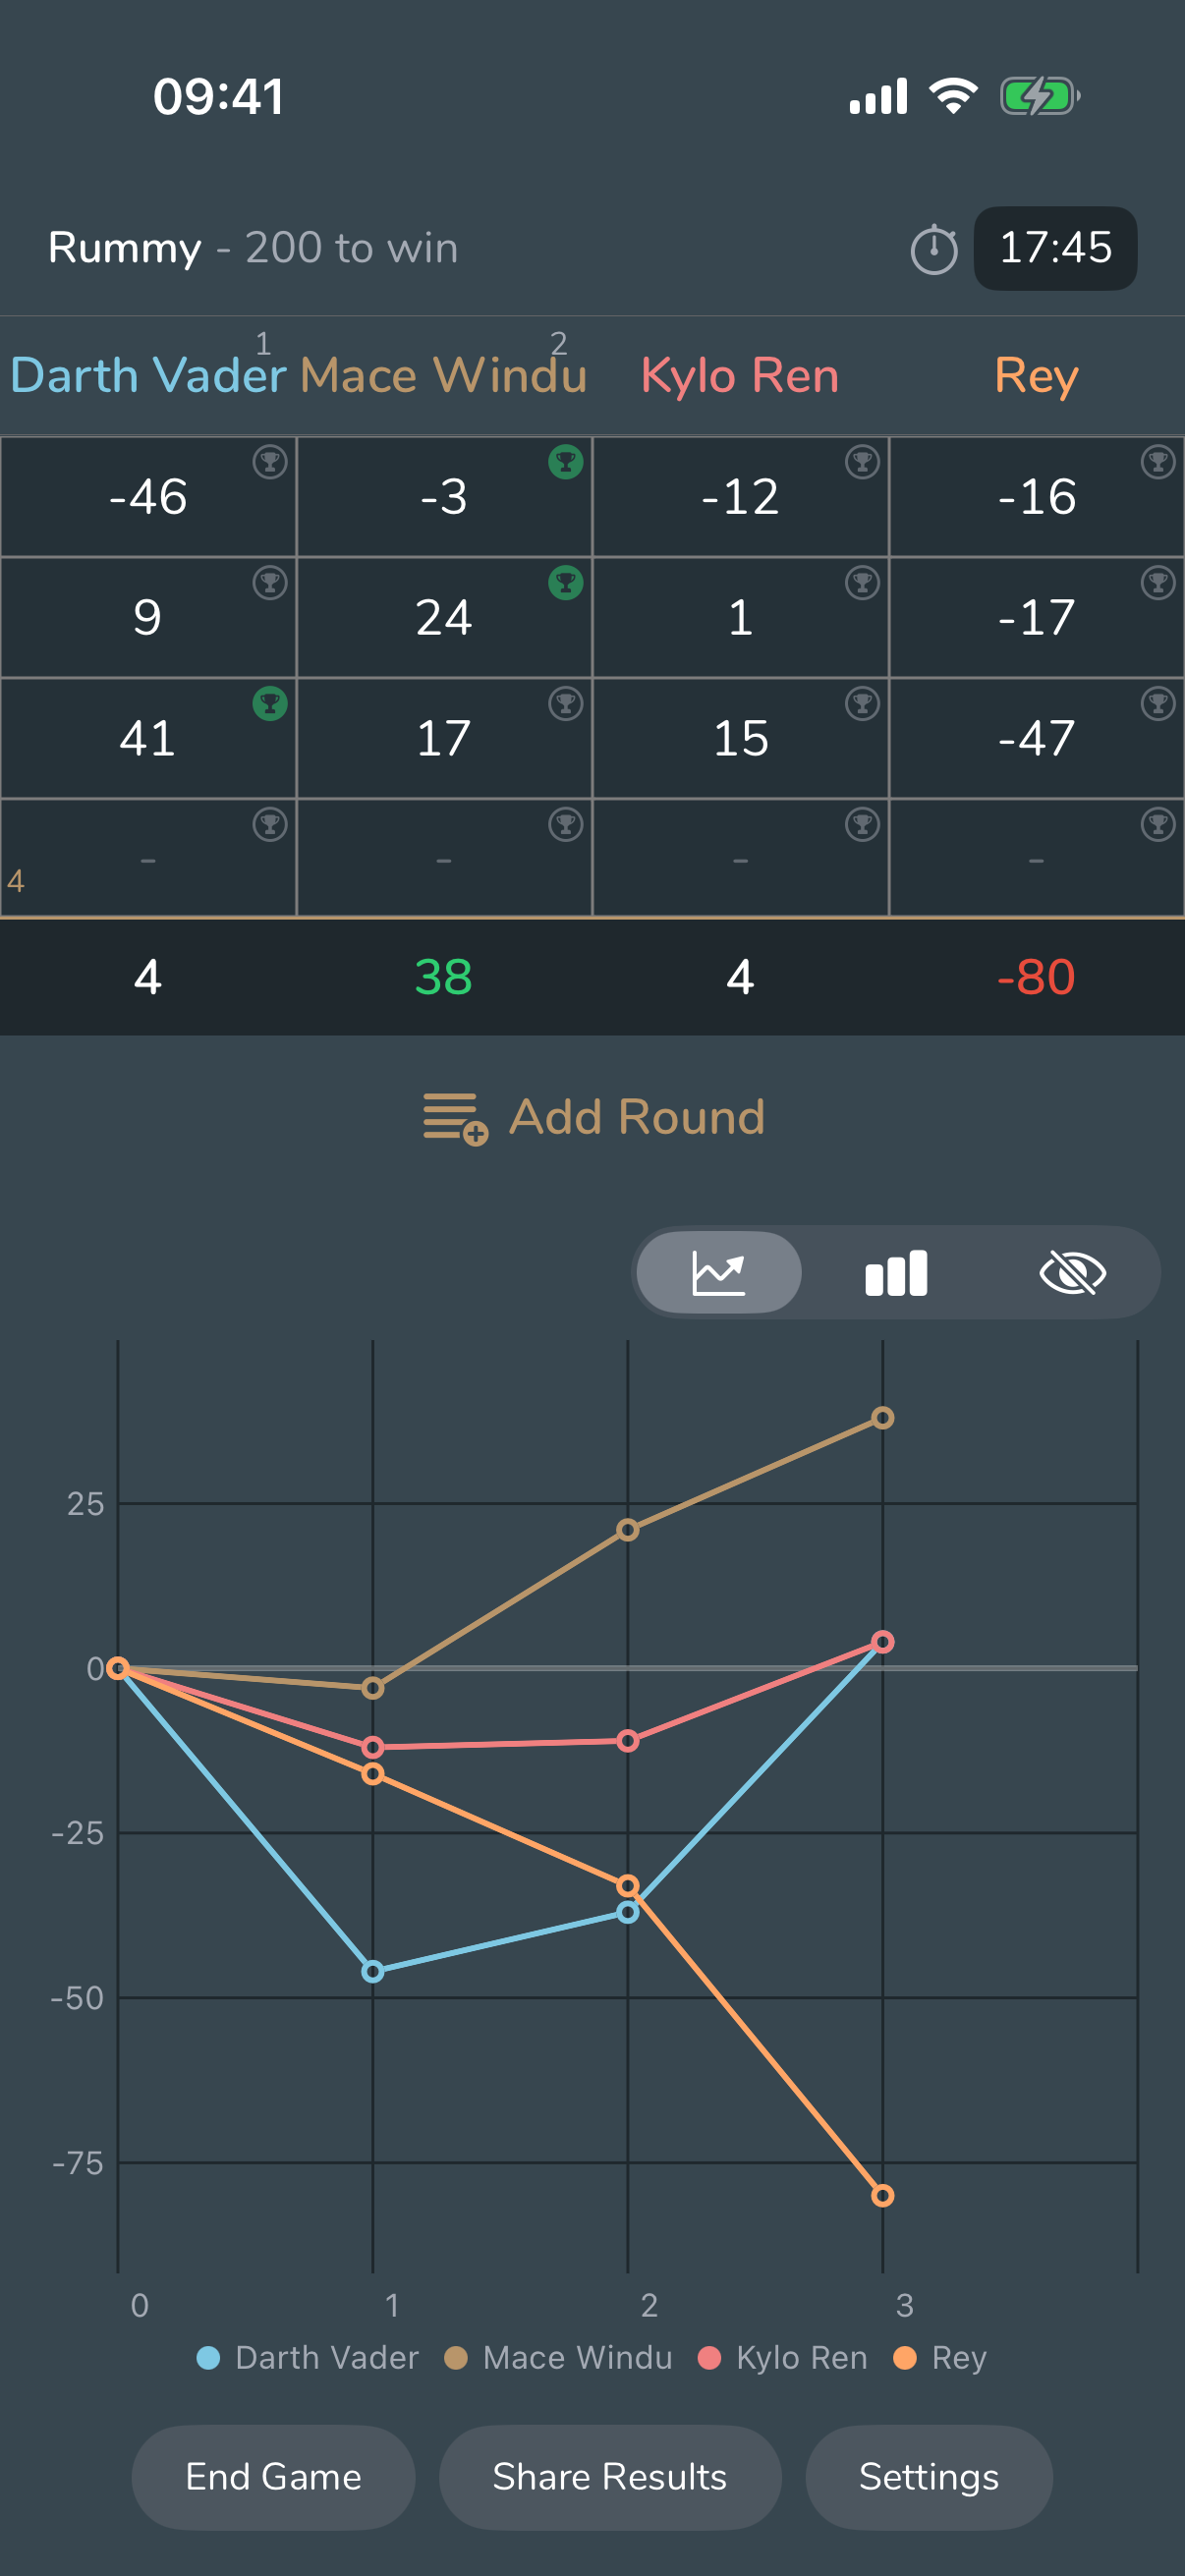Select the Kylo Ren column header
Viewport: 1185px width, 2576px height.
click(740, 375)
